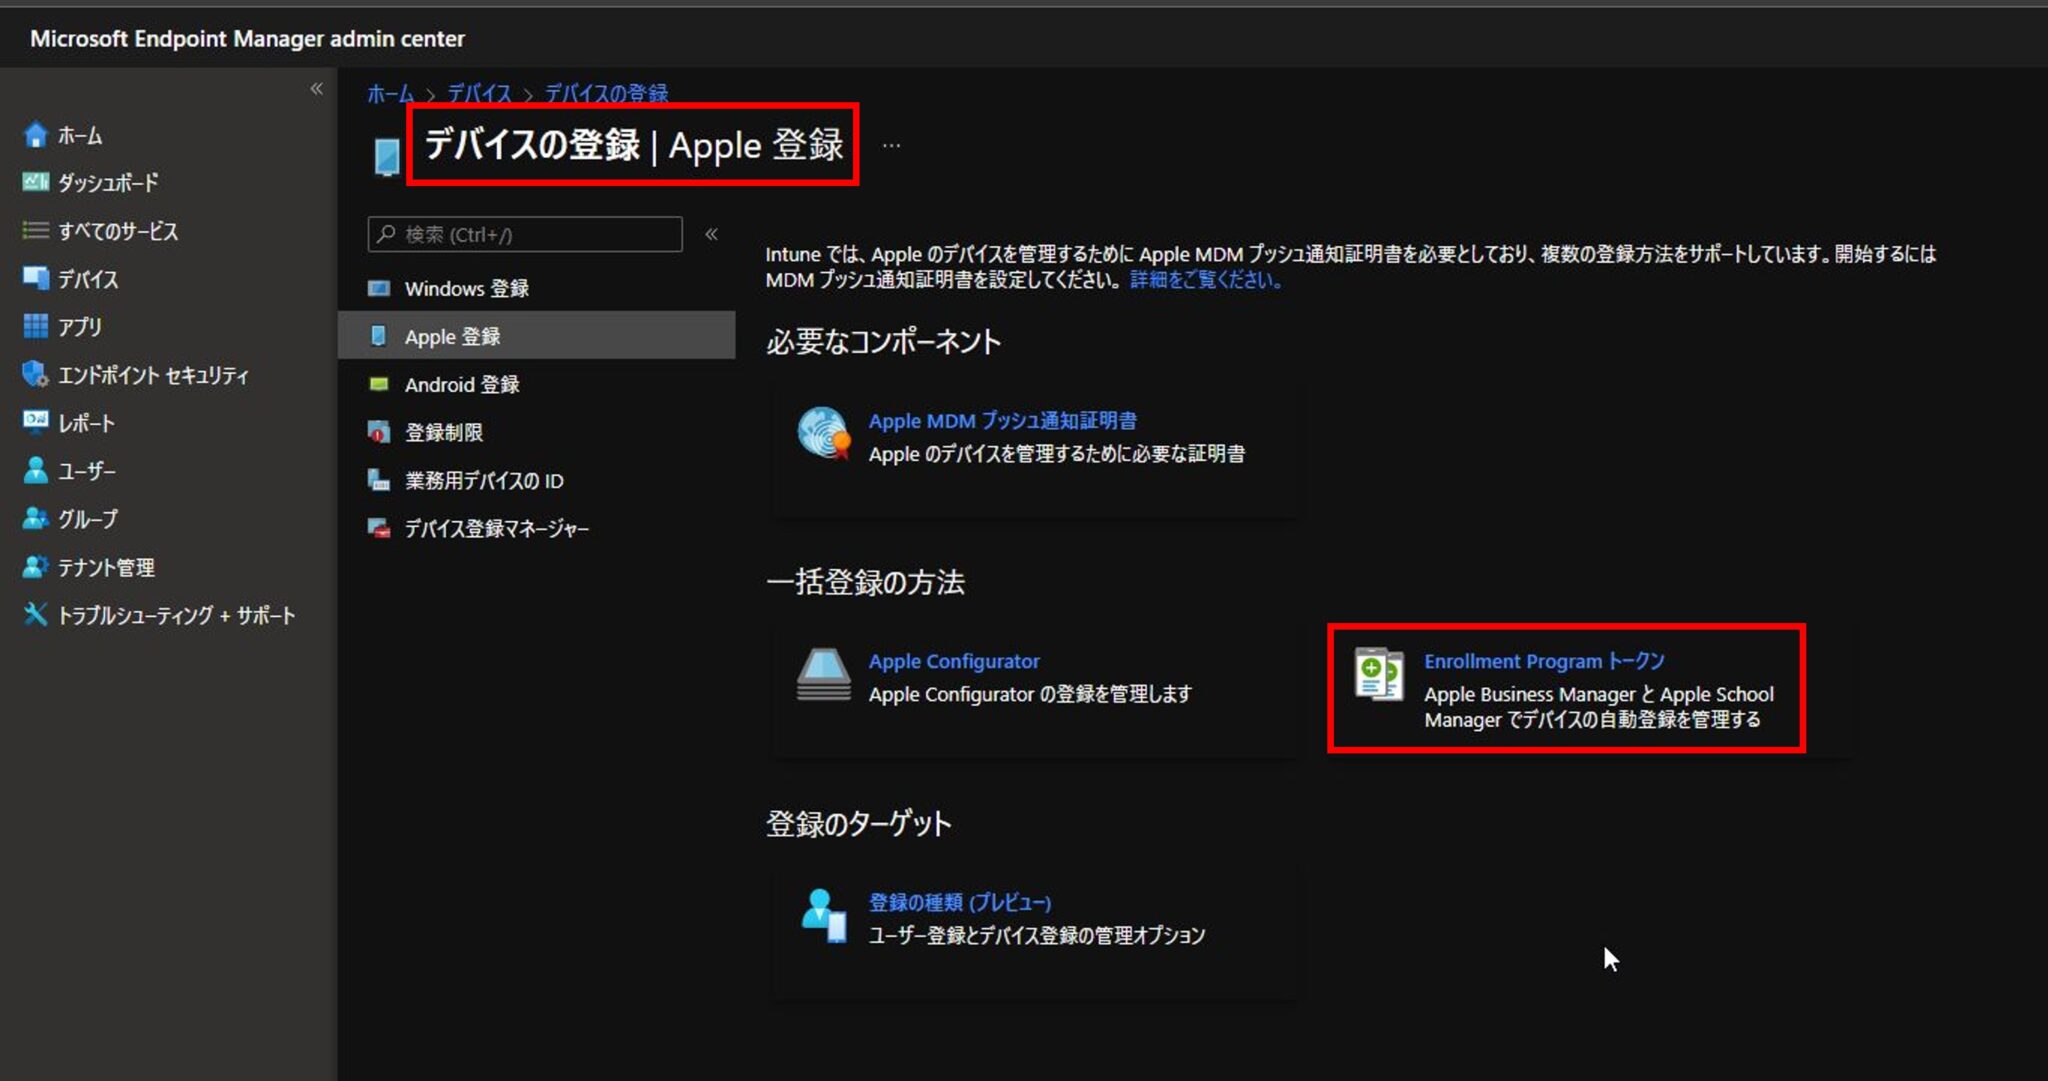Open デバイス label in the left sidebar
The image size is (2048, 1081).
tap(88, 279)
